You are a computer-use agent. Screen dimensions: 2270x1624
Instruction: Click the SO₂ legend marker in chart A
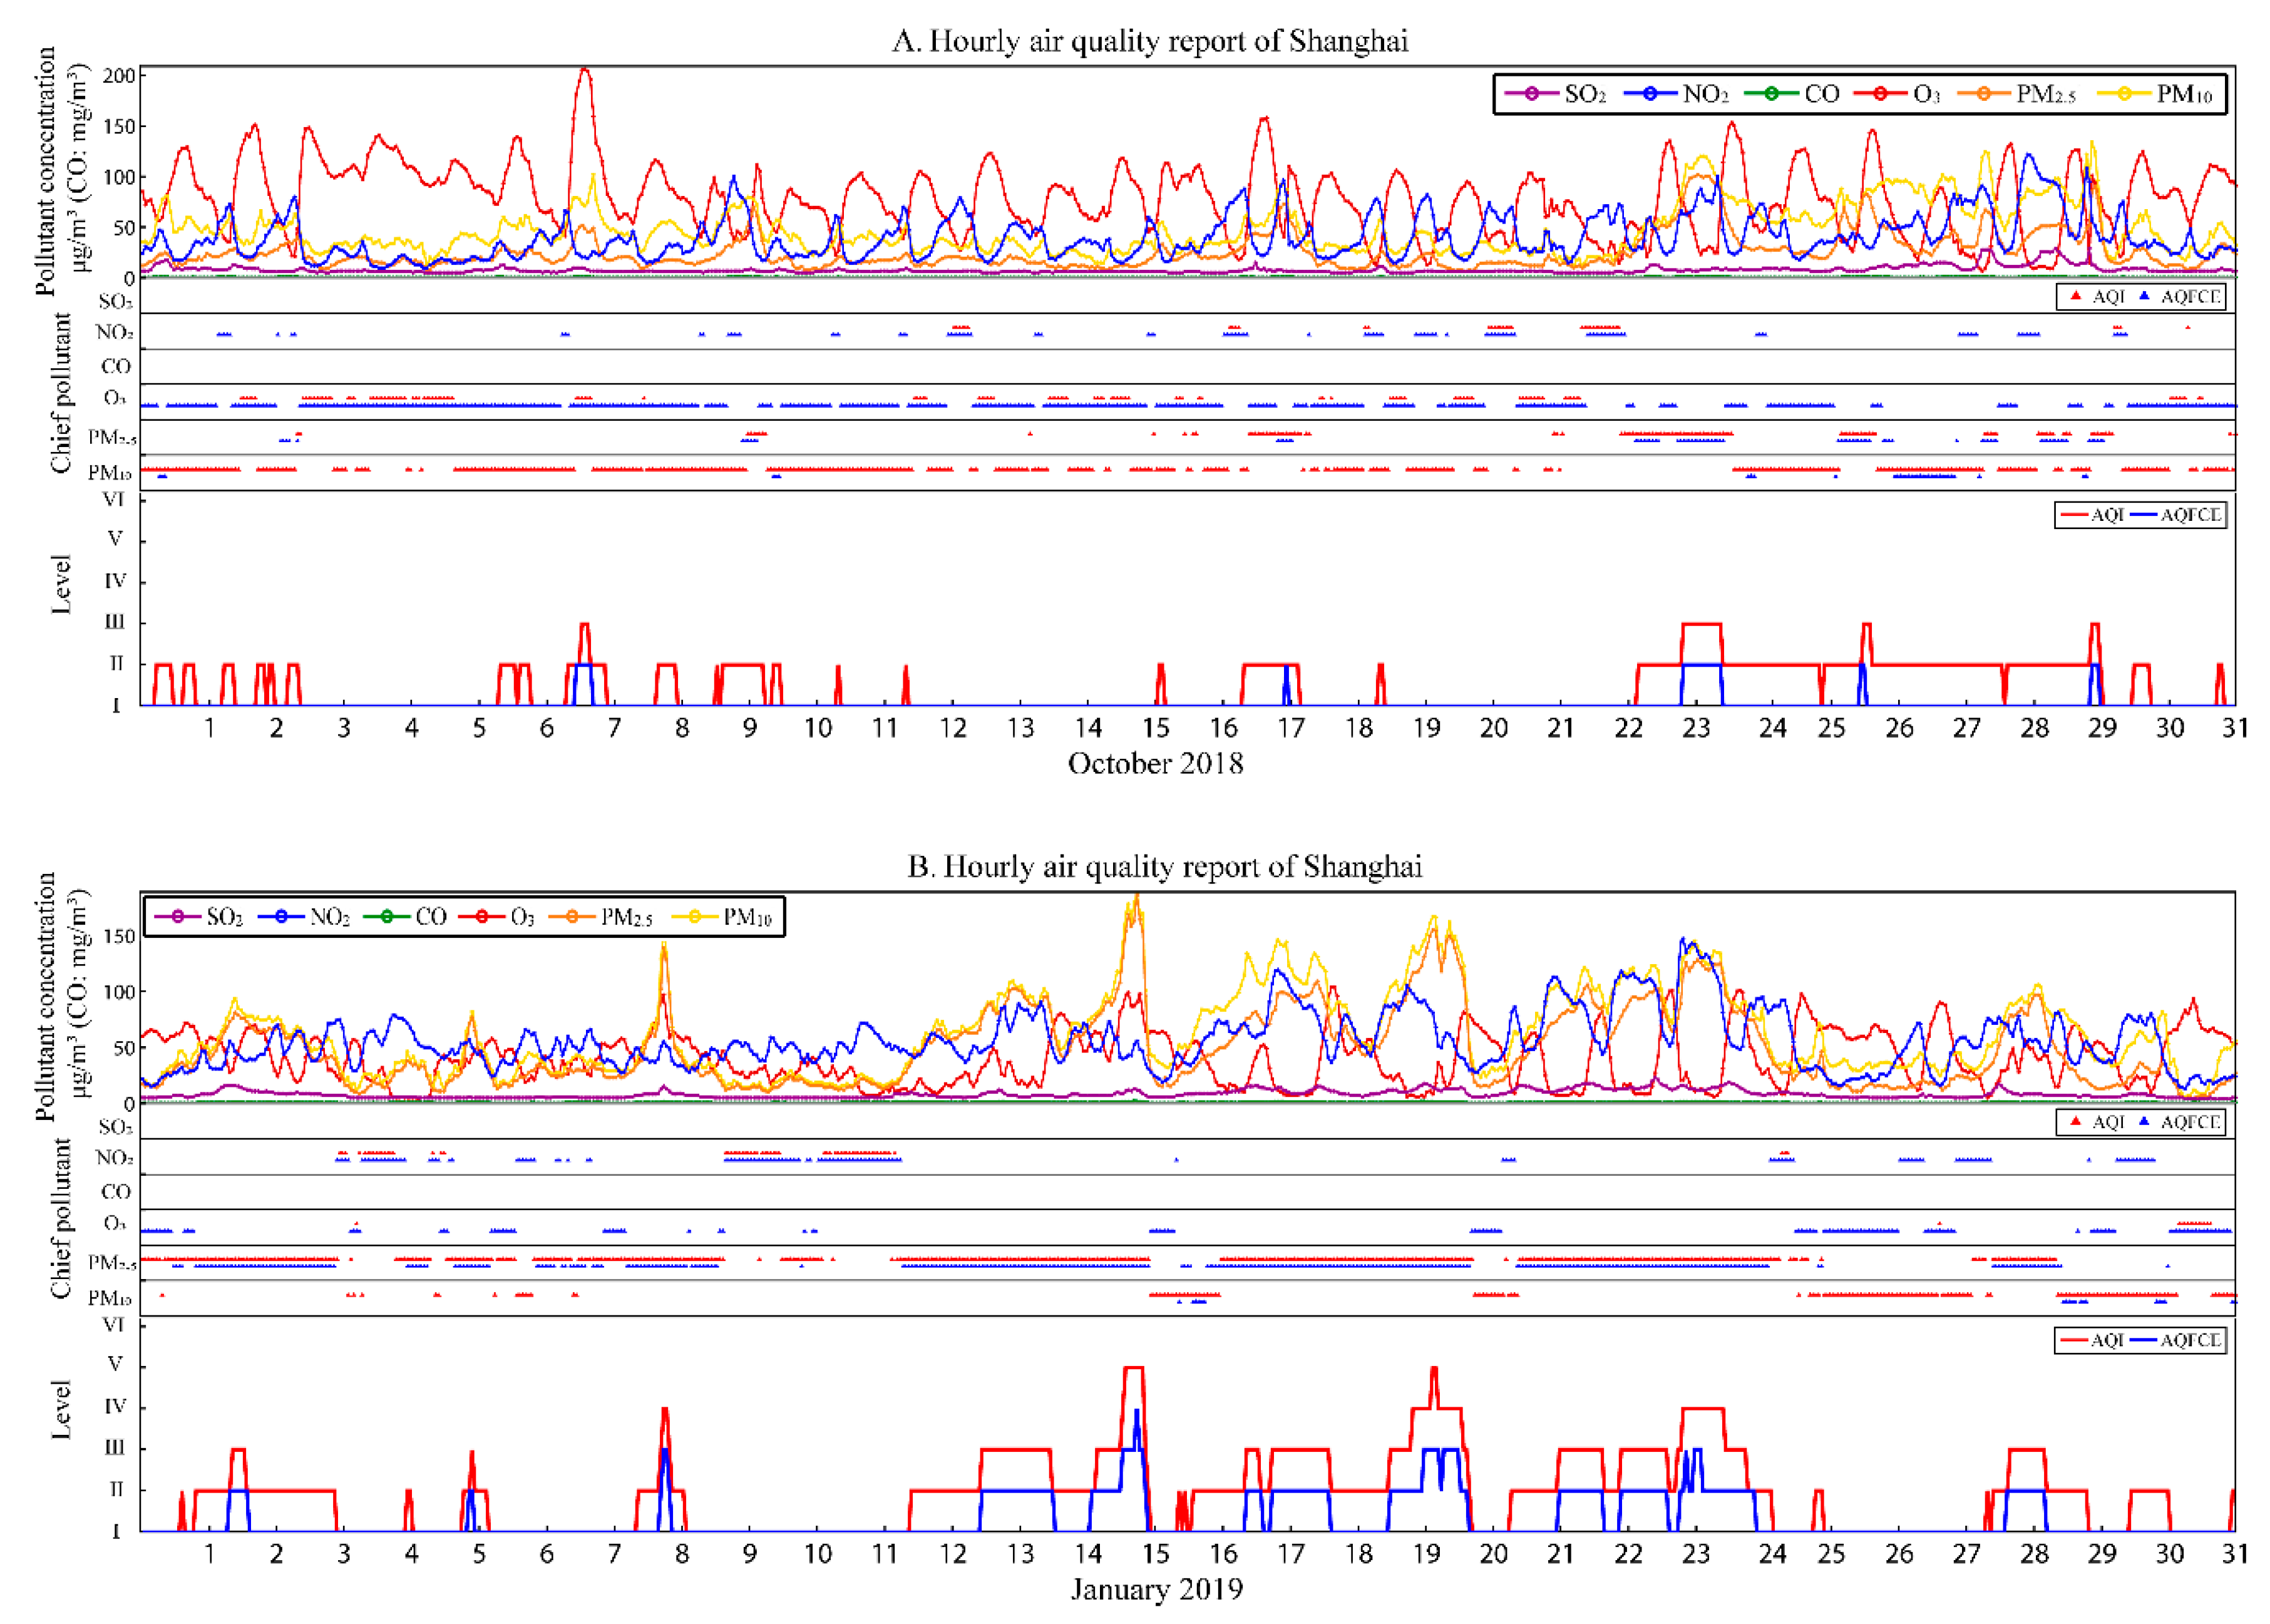1531,94
